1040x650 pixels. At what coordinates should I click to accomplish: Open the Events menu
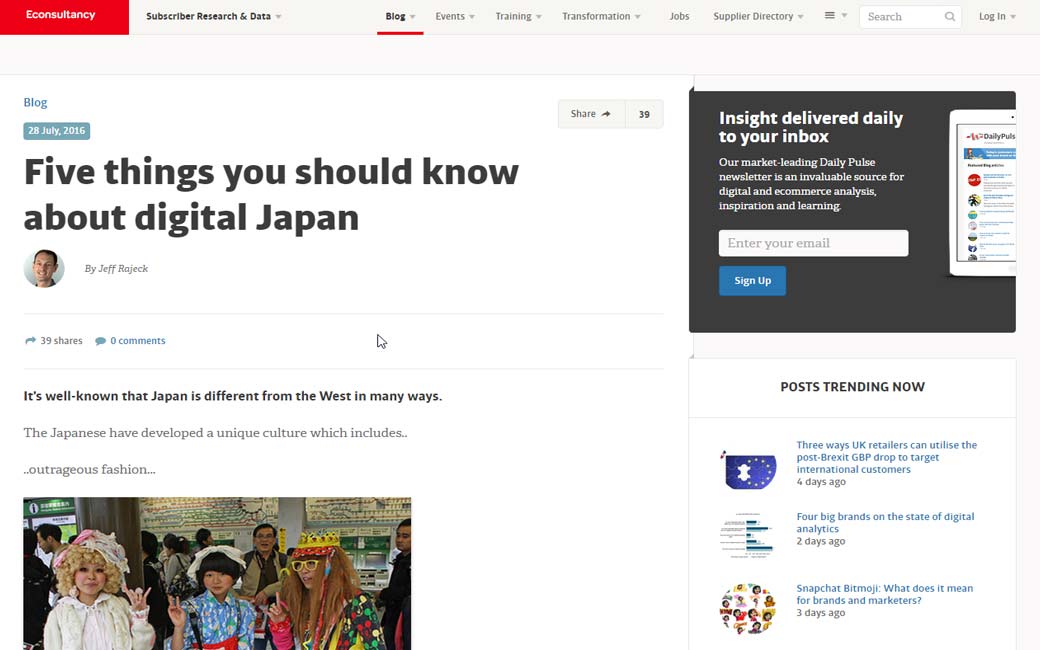455,17
